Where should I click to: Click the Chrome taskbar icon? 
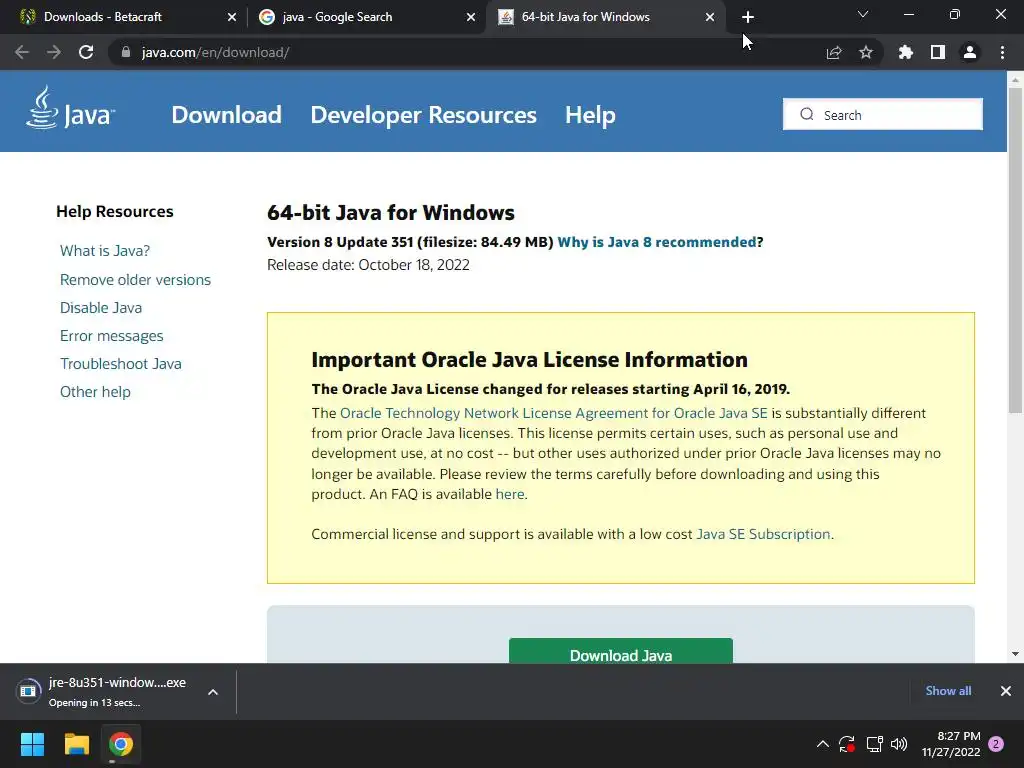pyautogui.click(x=121, y=744)
